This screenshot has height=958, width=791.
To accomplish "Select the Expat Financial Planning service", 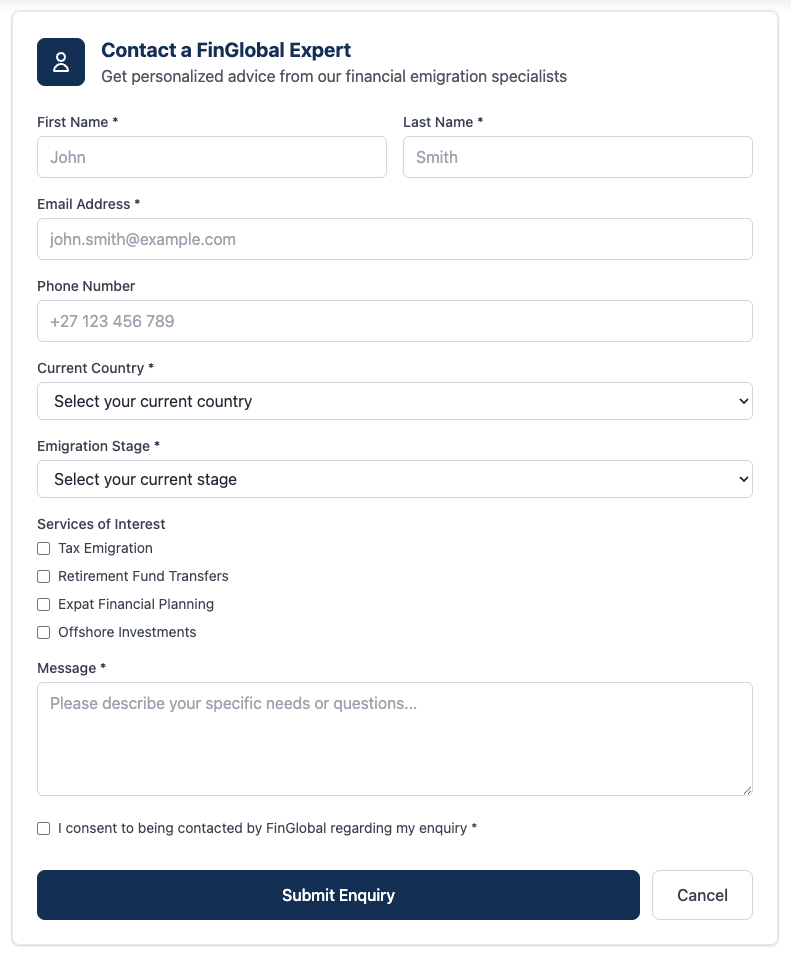I will [43, 604].
